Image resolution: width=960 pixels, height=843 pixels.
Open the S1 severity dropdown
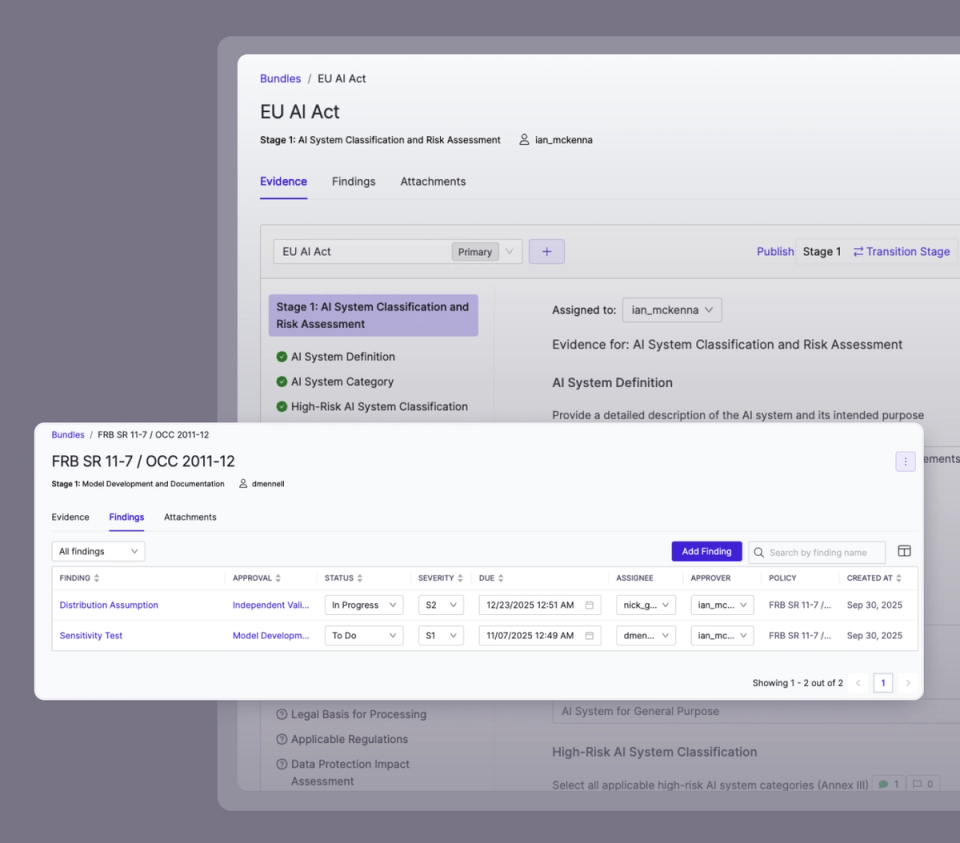[x=441, y=635]
